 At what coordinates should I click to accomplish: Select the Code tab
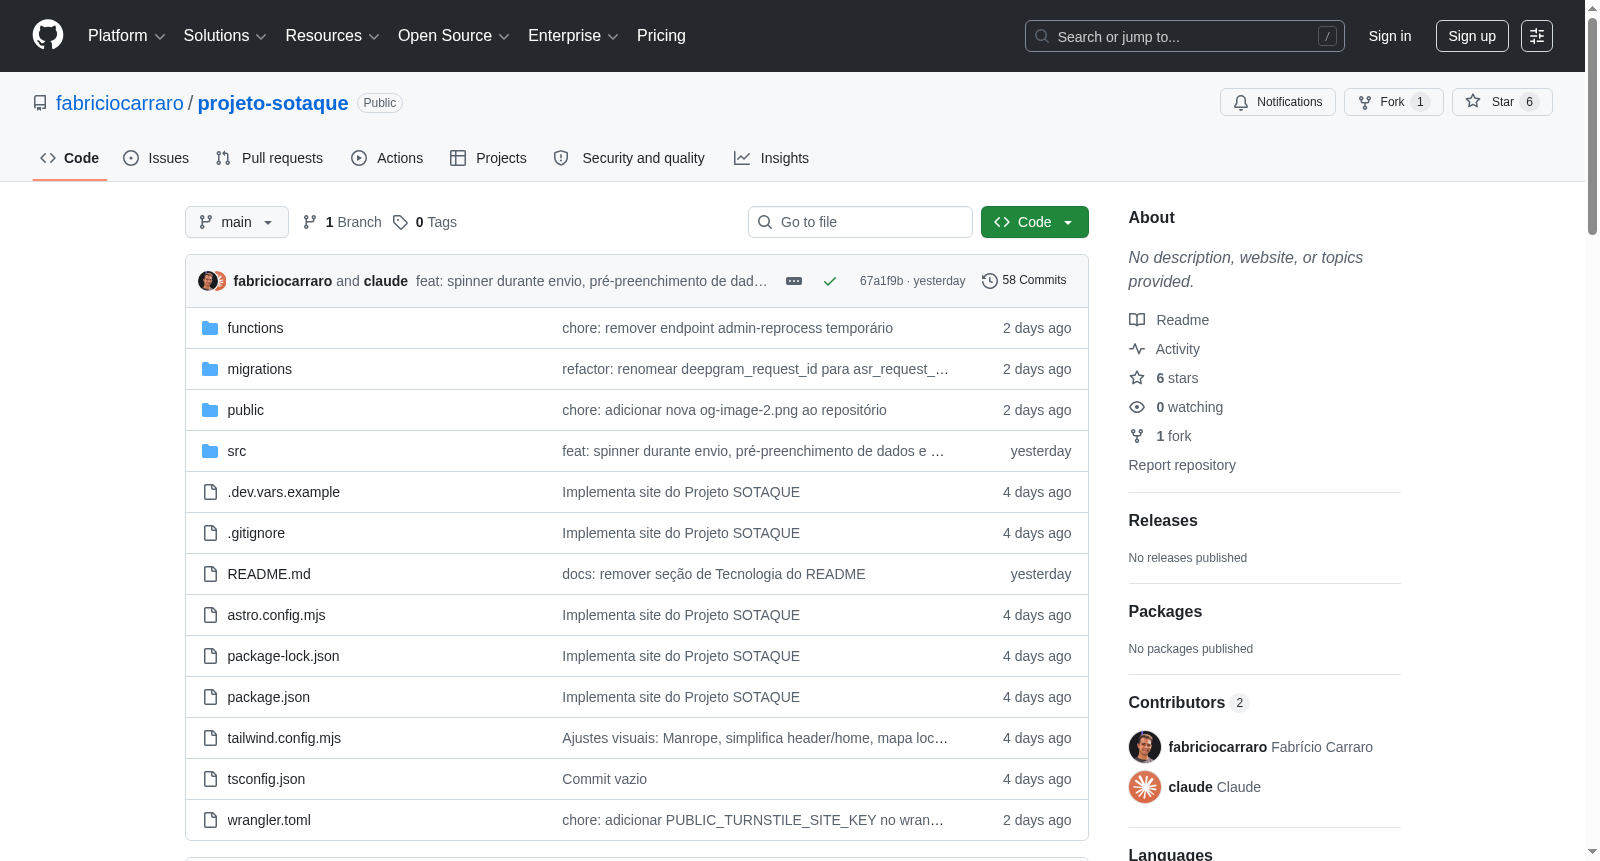point(70,158)
